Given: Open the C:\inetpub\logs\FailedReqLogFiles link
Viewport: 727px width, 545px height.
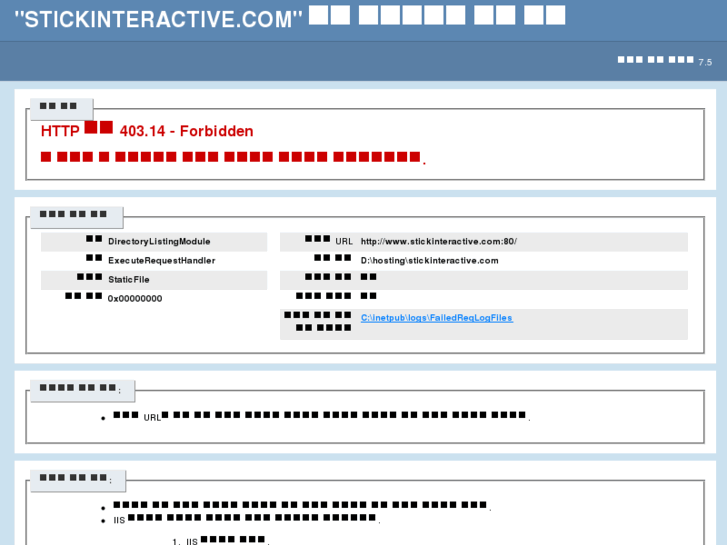Looking at the screenshot, I should pyautogui.click(x=437, y=318).
